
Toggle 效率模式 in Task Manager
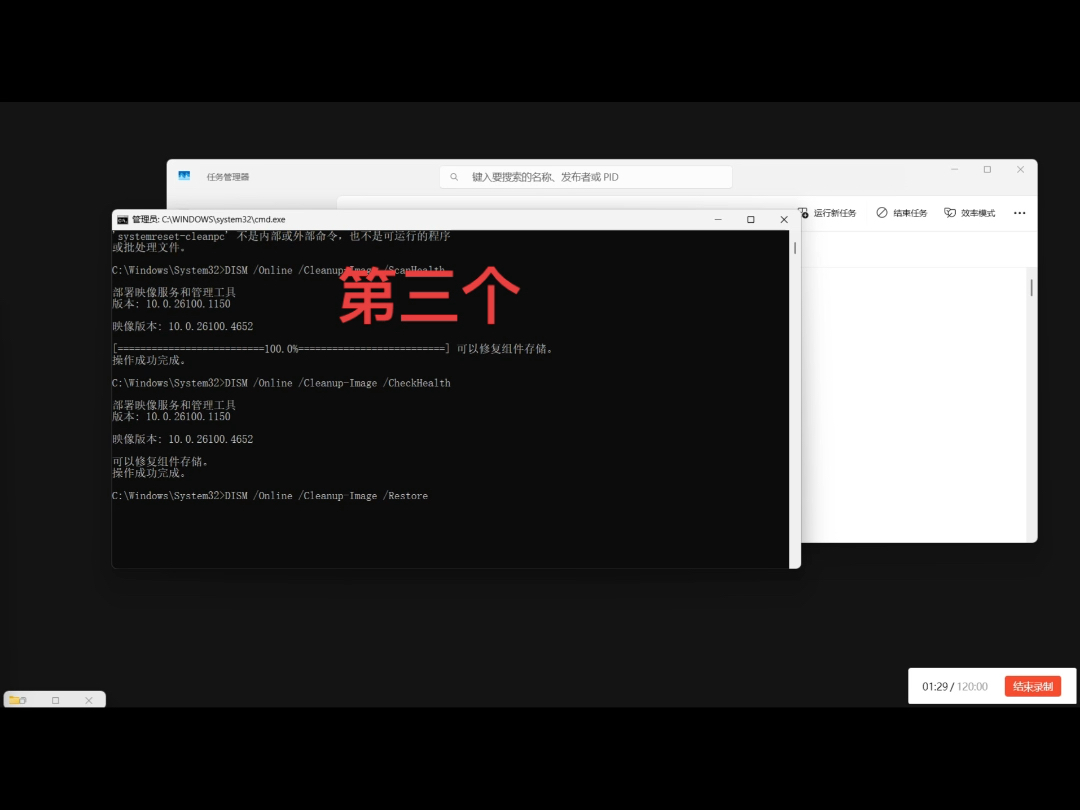(969, 213)
